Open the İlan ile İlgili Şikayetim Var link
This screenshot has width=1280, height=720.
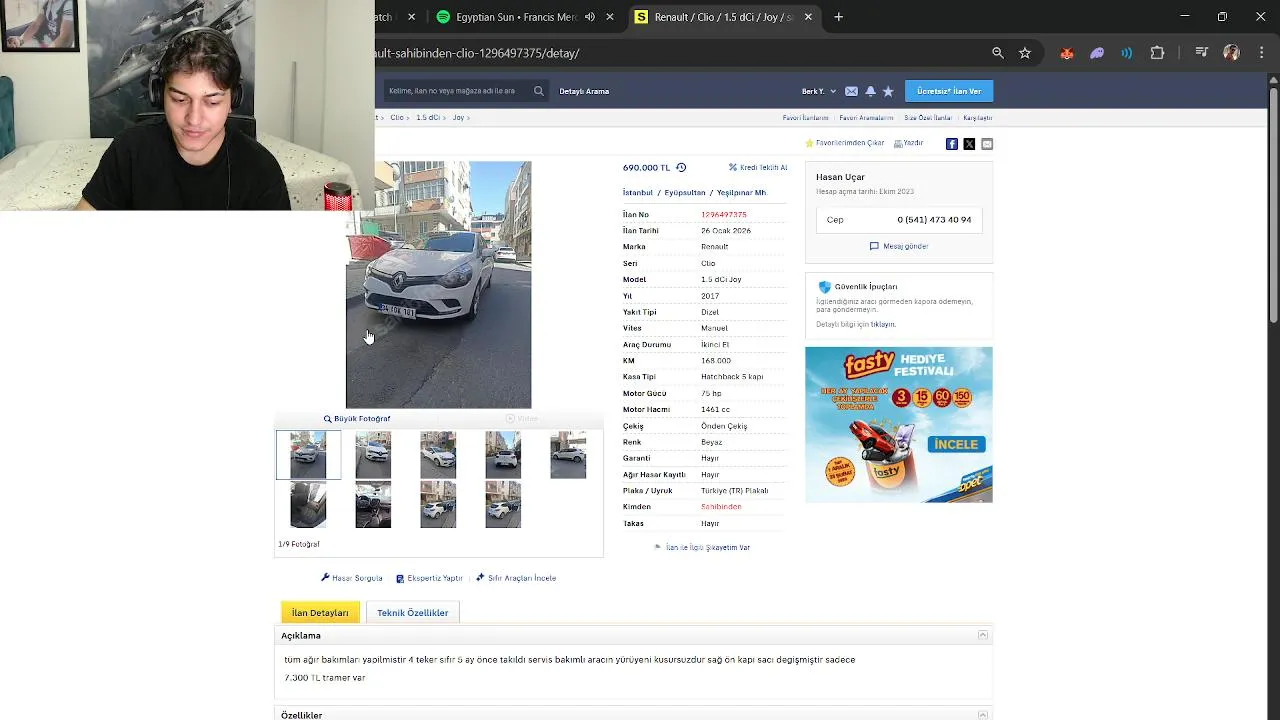[702, 548]
